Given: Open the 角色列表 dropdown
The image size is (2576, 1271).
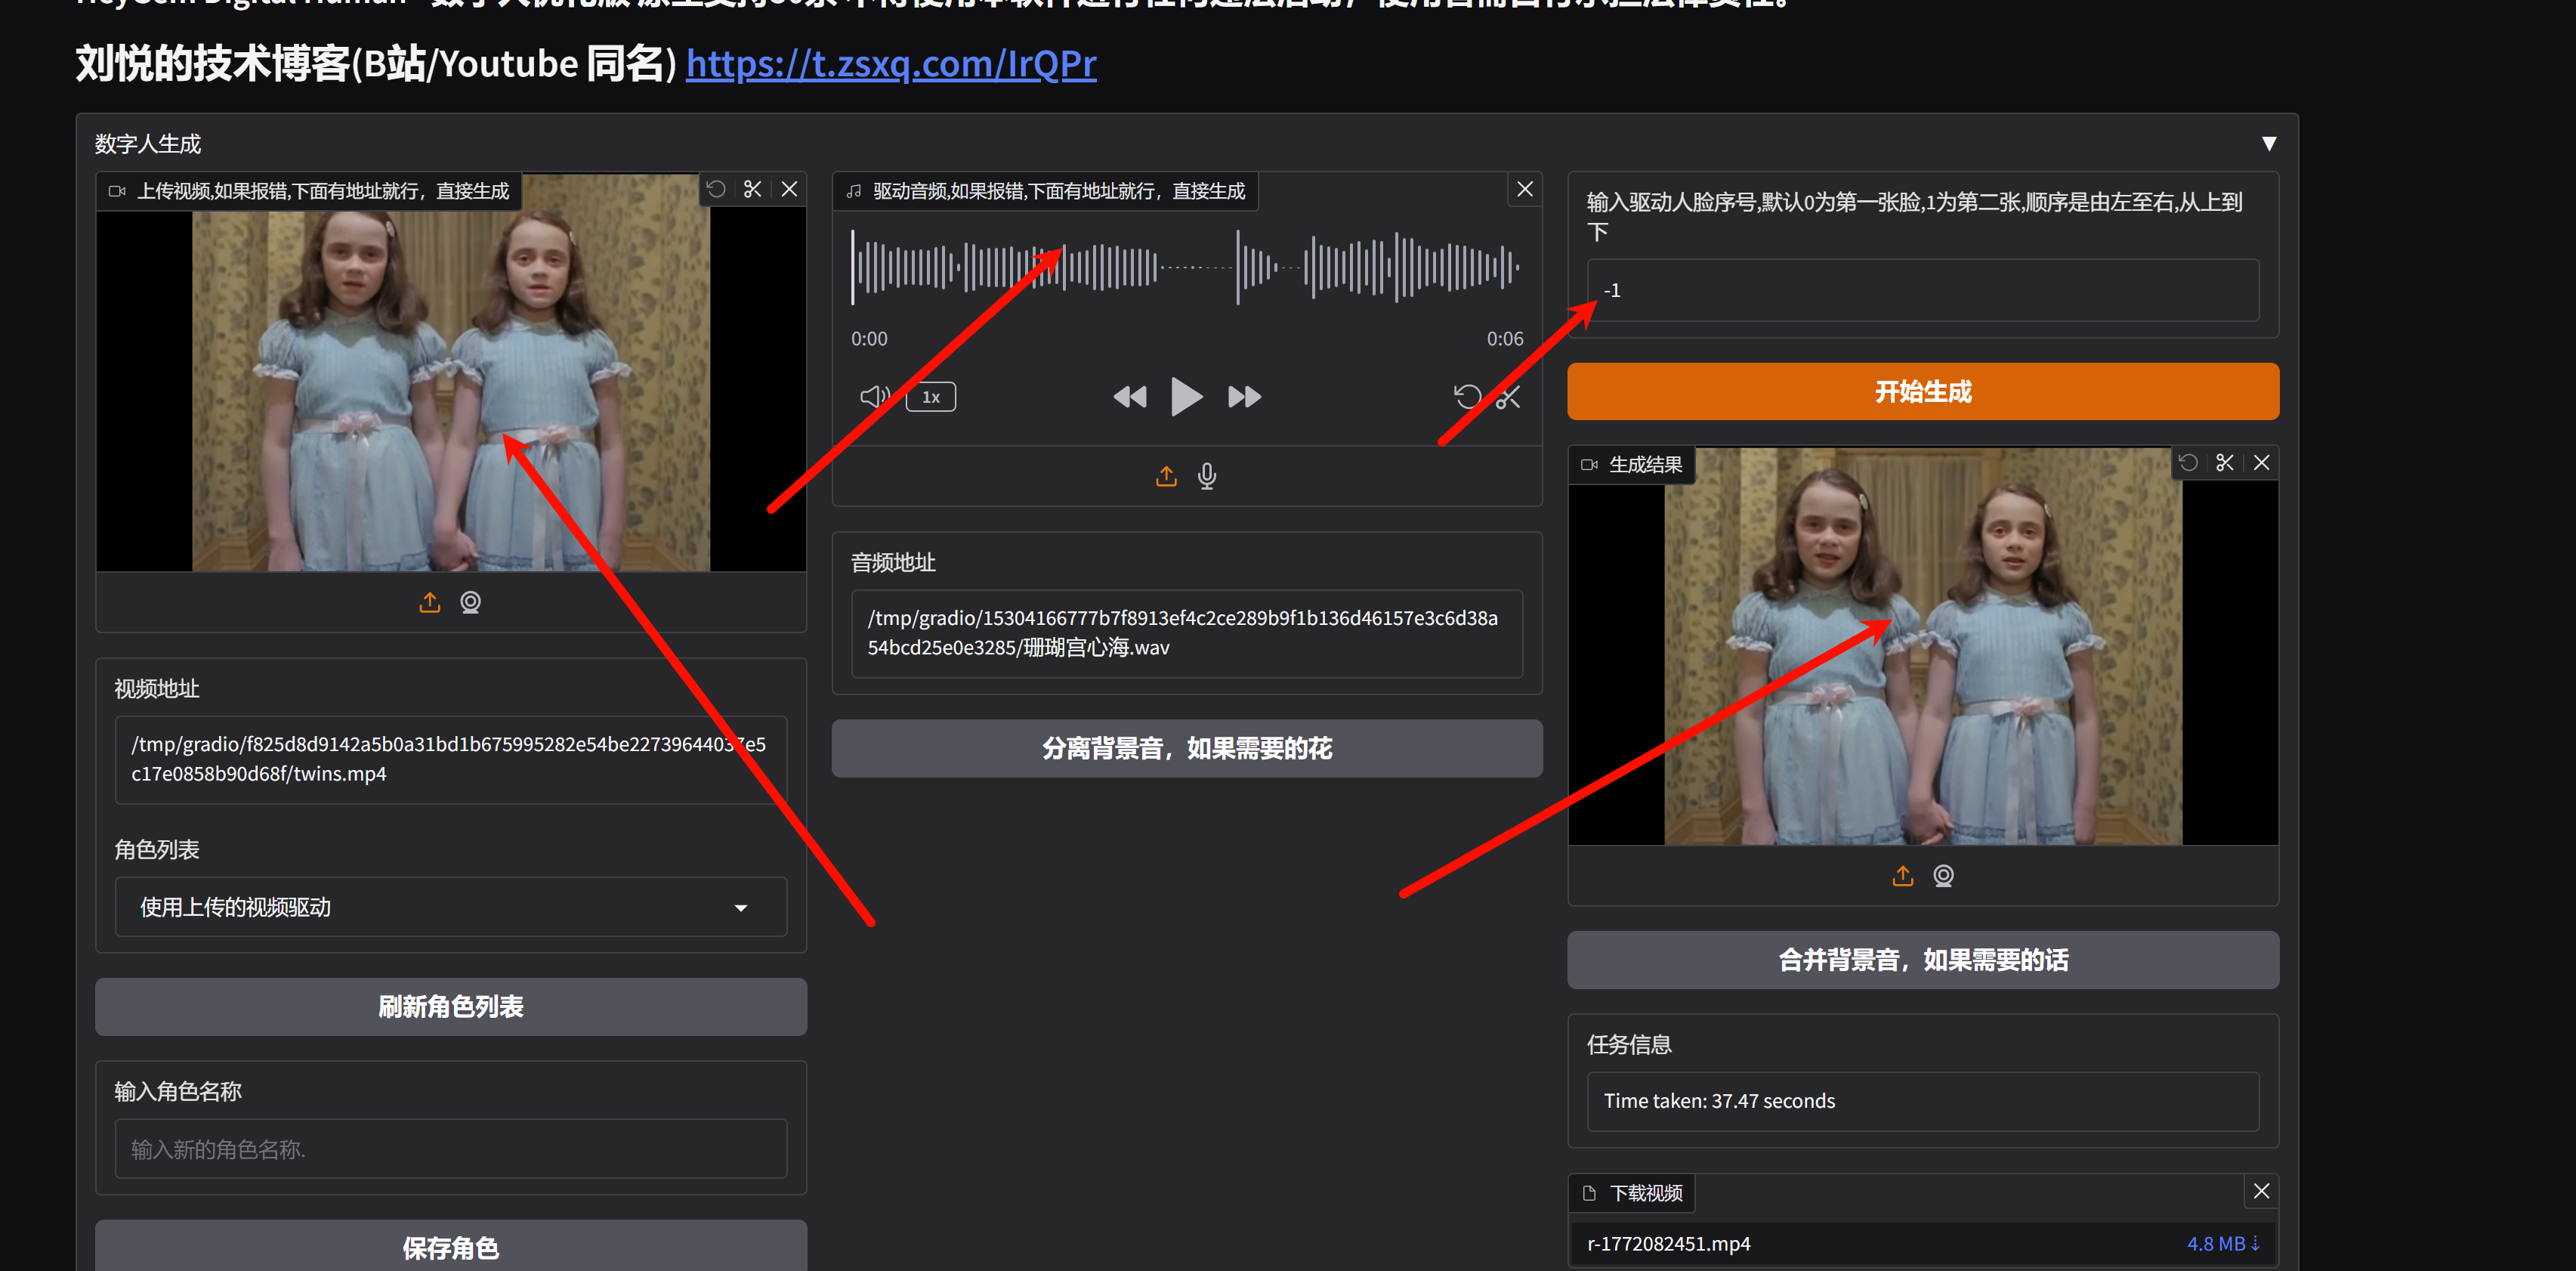Looking at the screenshot, I should pos(451,907).
